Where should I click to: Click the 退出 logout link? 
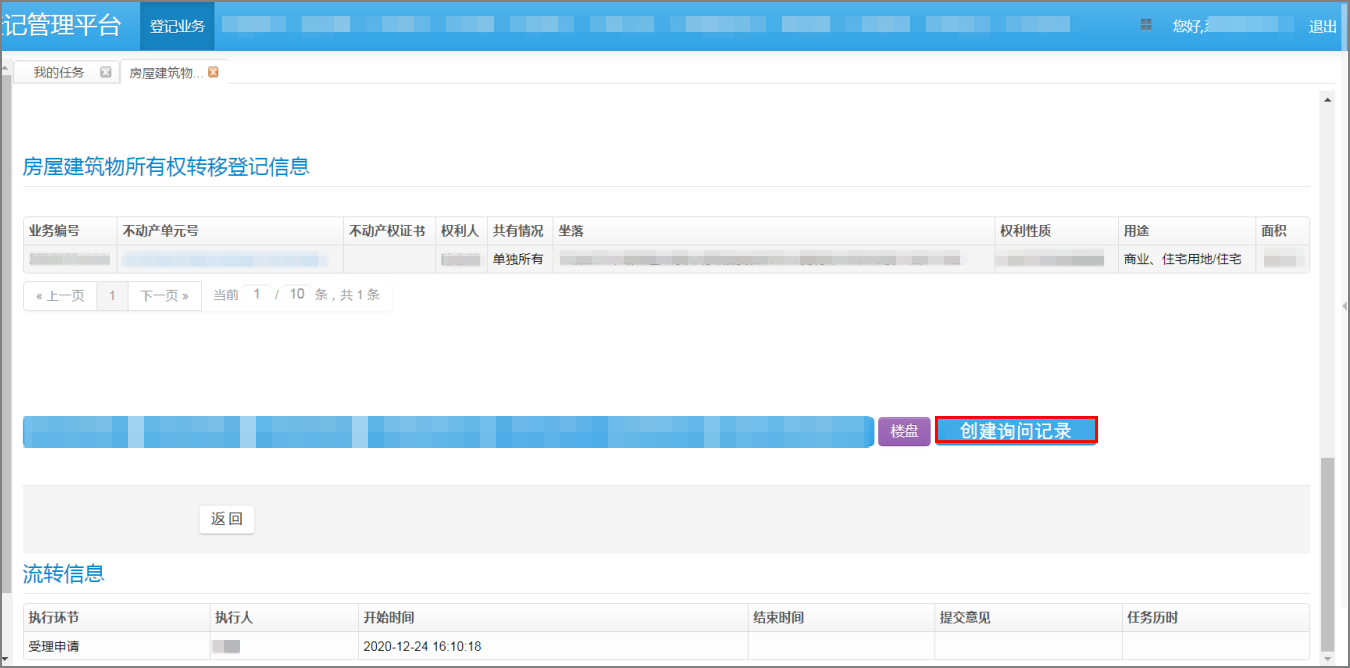point(1322,26)
